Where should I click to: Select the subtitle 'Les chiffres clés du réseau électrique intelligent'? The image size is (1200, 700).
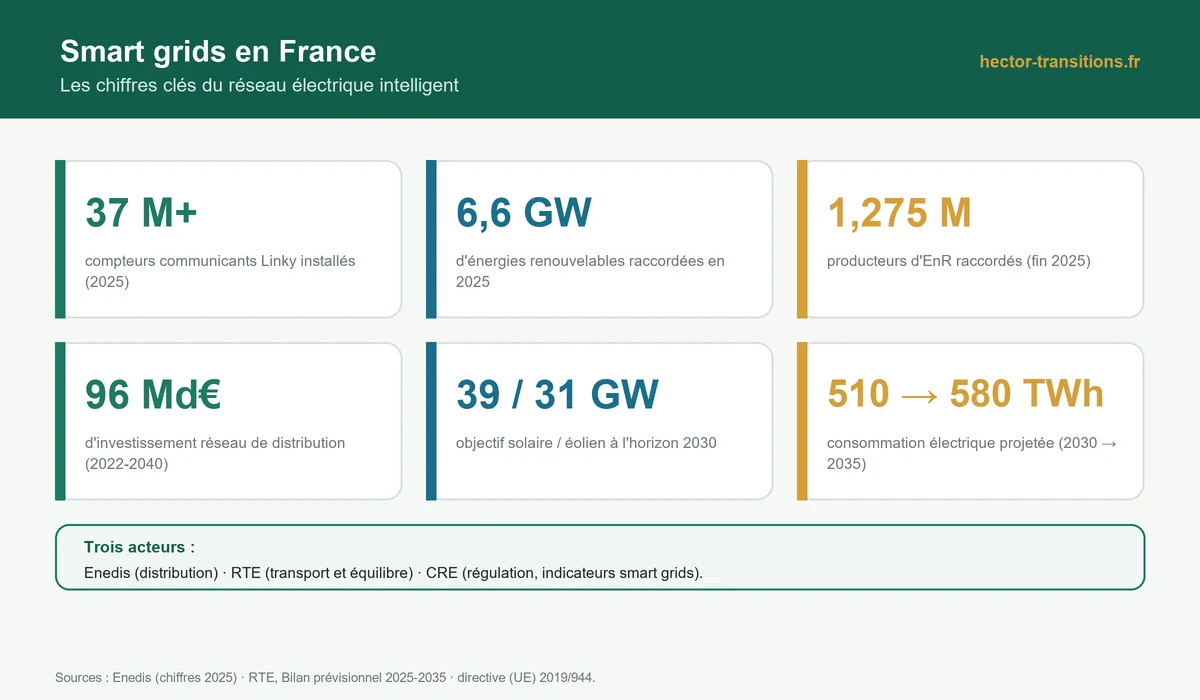coord(259,86)
